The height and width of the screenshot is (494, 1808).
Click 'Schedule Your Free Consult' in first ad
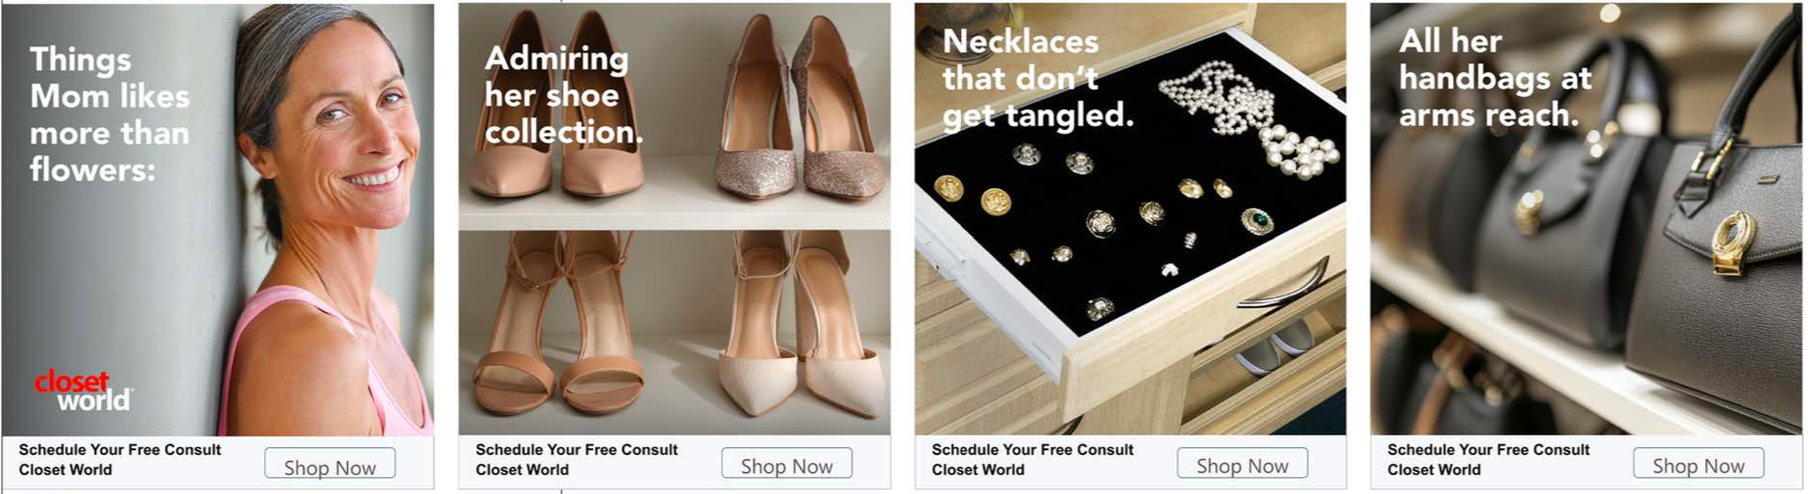[x=120, y=450]
